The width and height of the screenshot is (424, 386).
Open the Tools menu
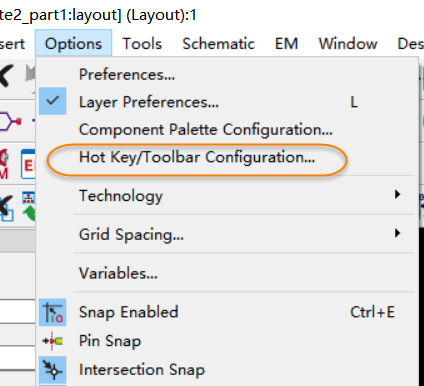[x=142, y=43]
